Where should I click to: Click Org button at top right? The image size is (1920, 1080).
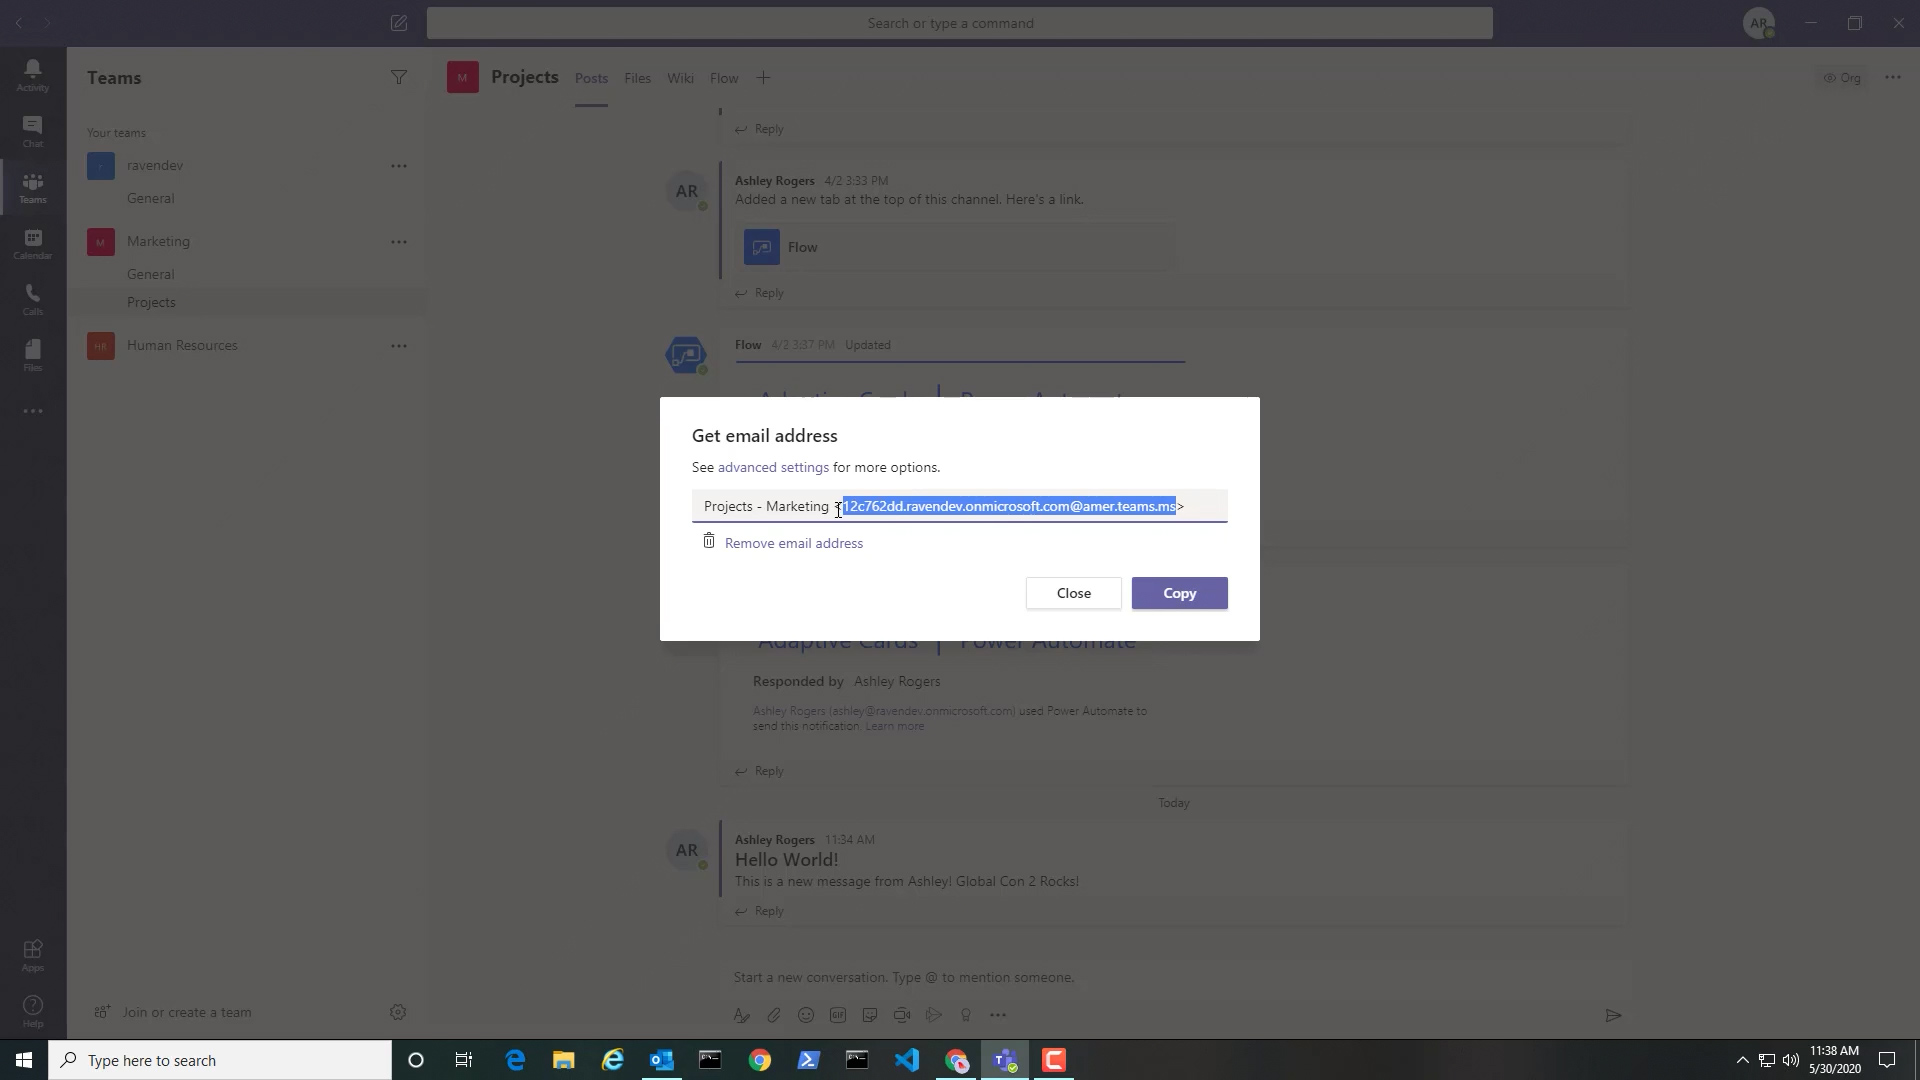pos(1842,77)
